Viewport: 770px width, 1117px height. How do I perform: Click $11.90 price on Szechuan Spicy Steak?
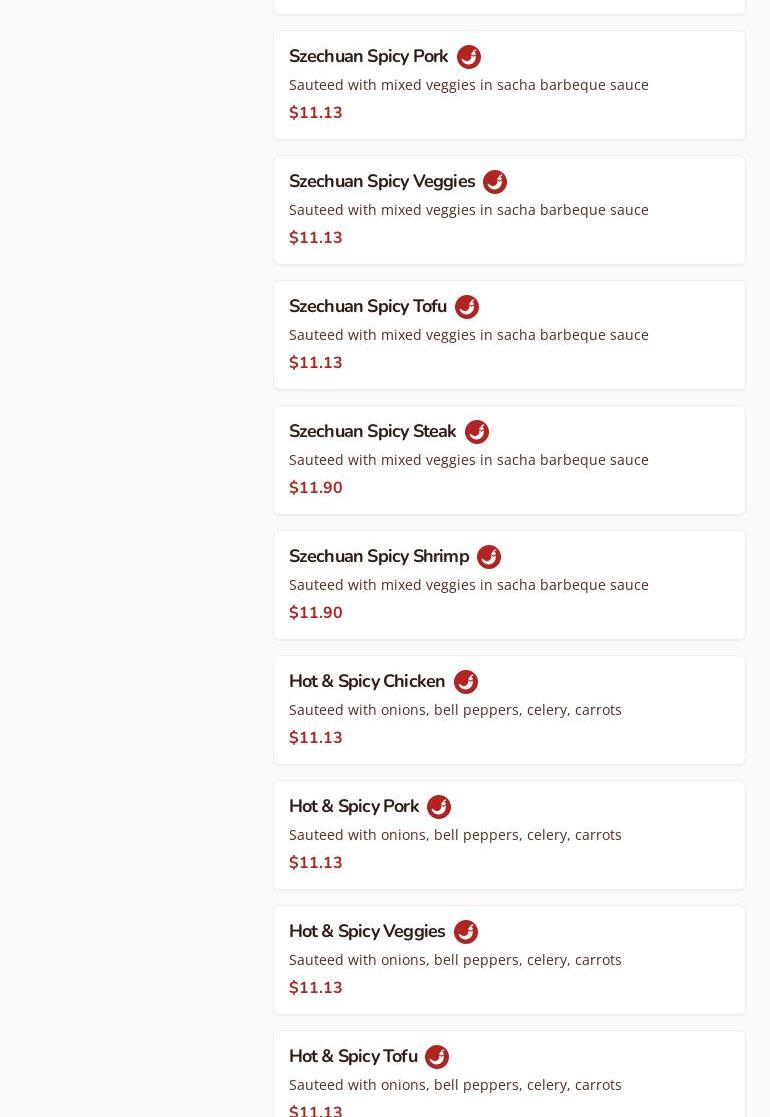click(316, 488)
